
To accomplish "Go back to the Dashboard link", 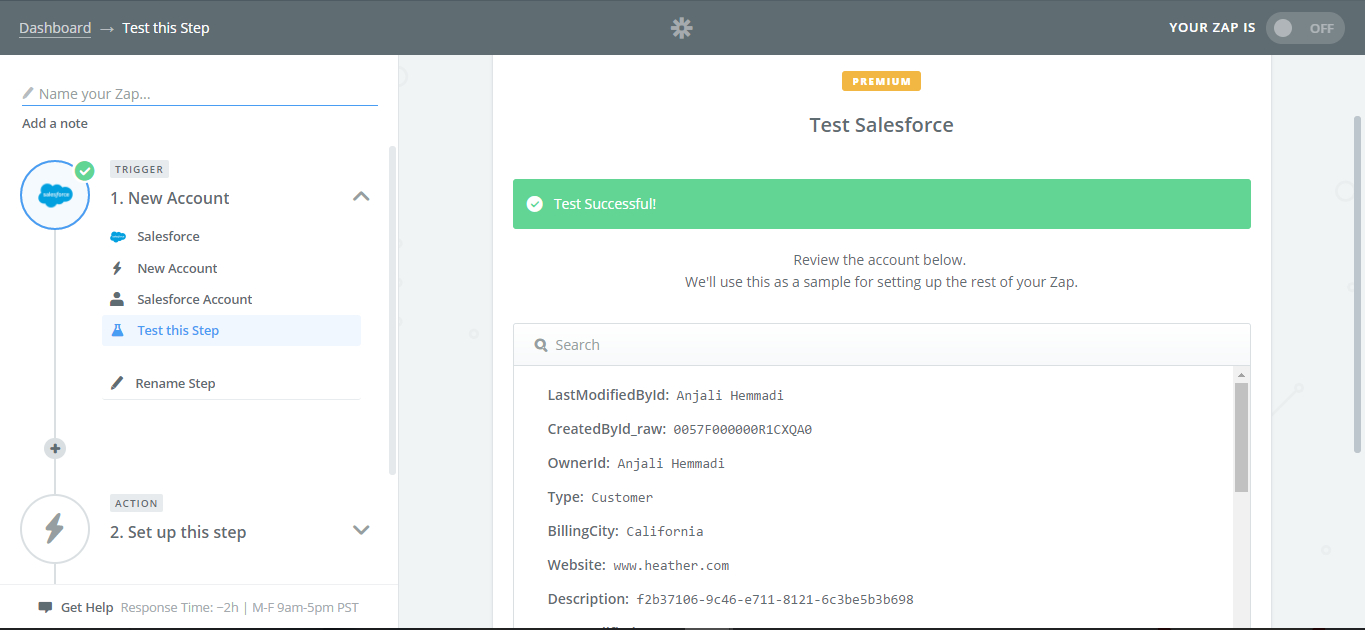I will pyautogui.click(x=55, y=28).
